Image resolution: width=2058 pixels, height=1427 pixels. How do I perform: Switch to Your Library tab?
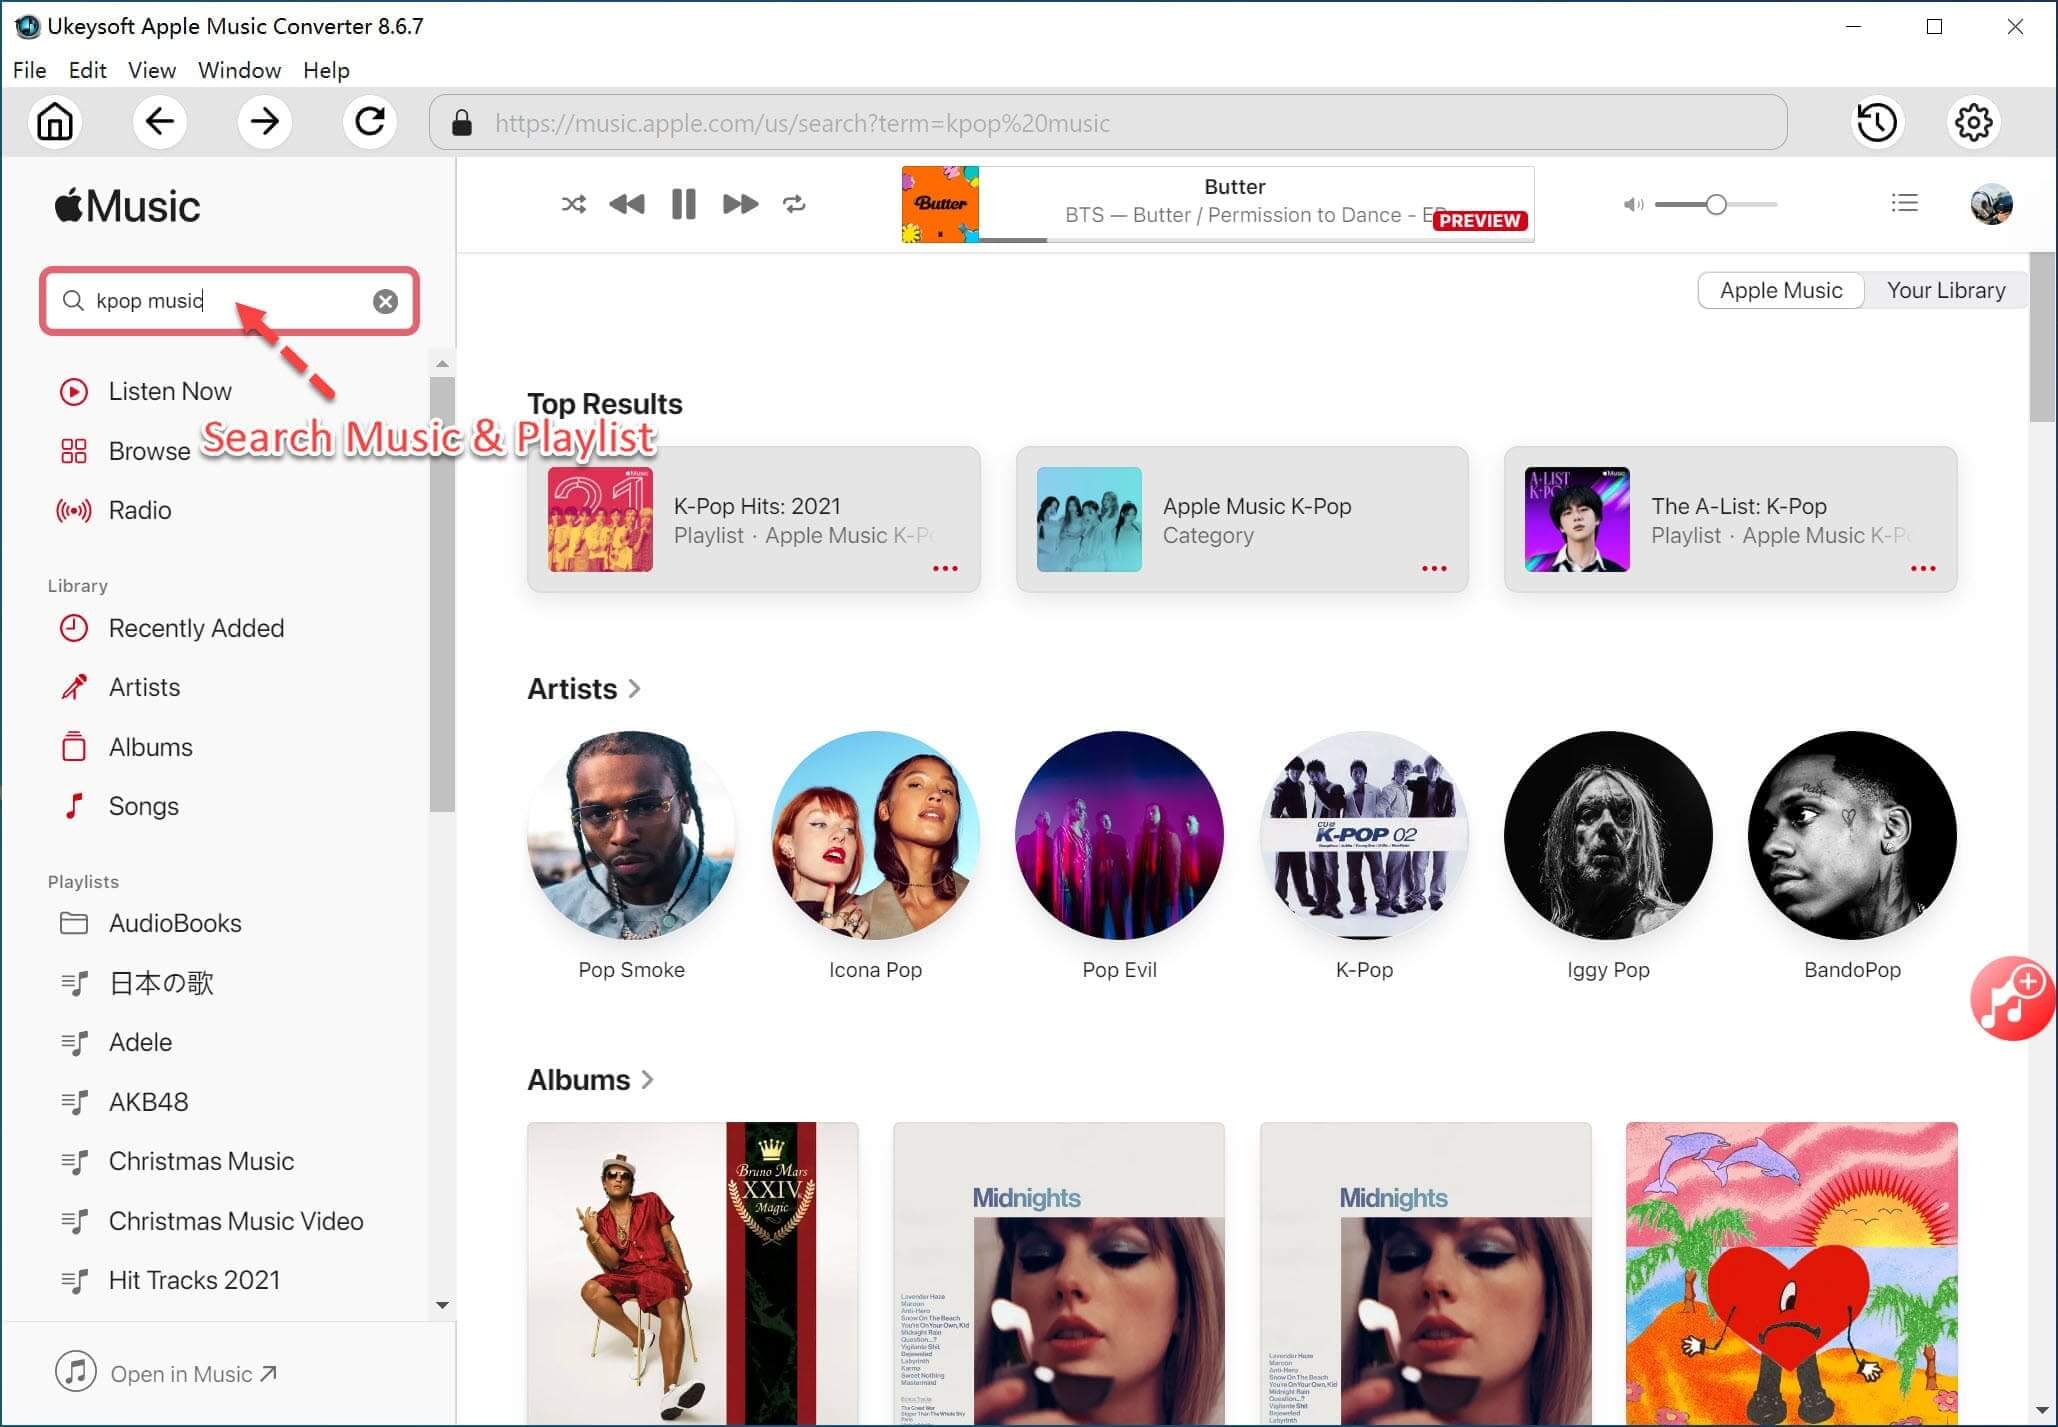[1945, 289]
